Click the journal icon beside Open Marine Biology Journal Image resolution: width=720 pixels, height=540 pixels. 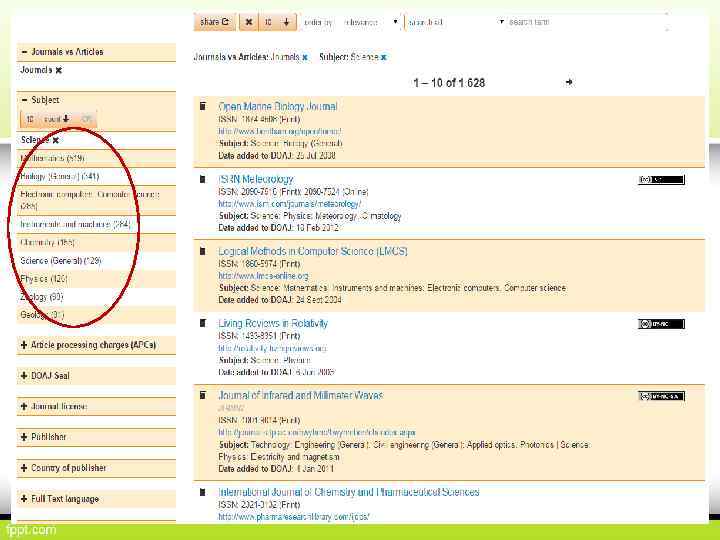(203, 106)
